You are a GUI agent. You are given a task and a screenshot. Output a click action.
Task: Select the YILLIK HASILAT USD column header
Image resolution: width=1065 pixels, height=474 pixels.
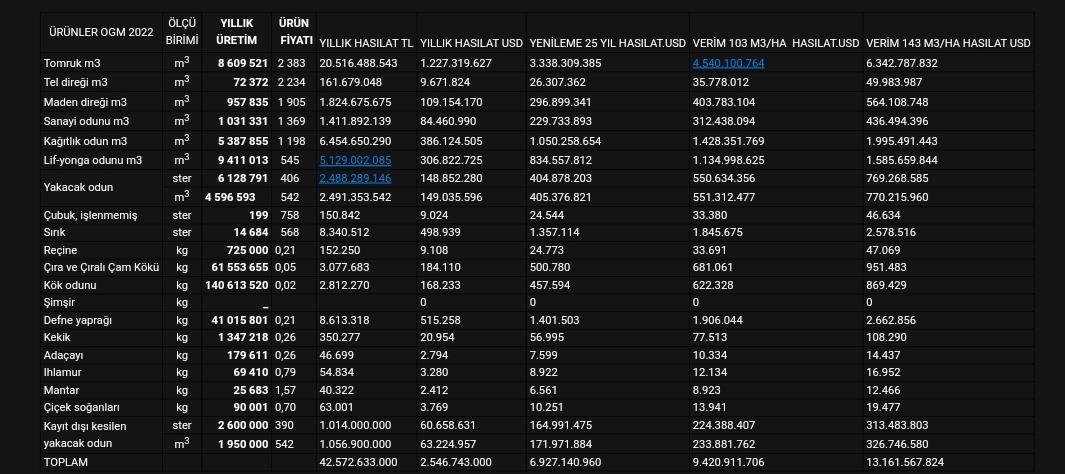click(471, 43)
